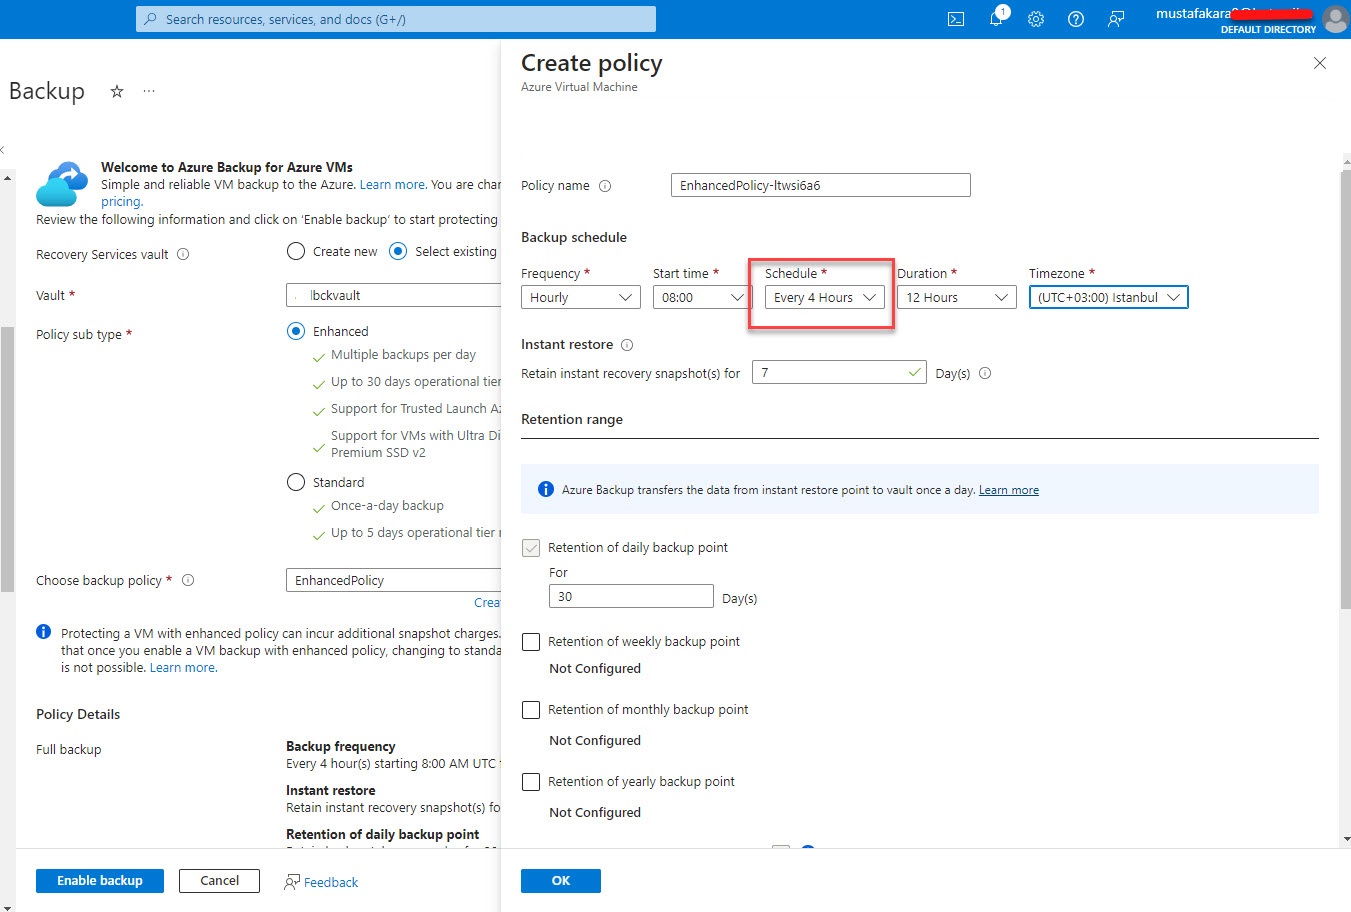Click the help question mark icon
Screen dimensions: 1351x912
pos(1076,19)
